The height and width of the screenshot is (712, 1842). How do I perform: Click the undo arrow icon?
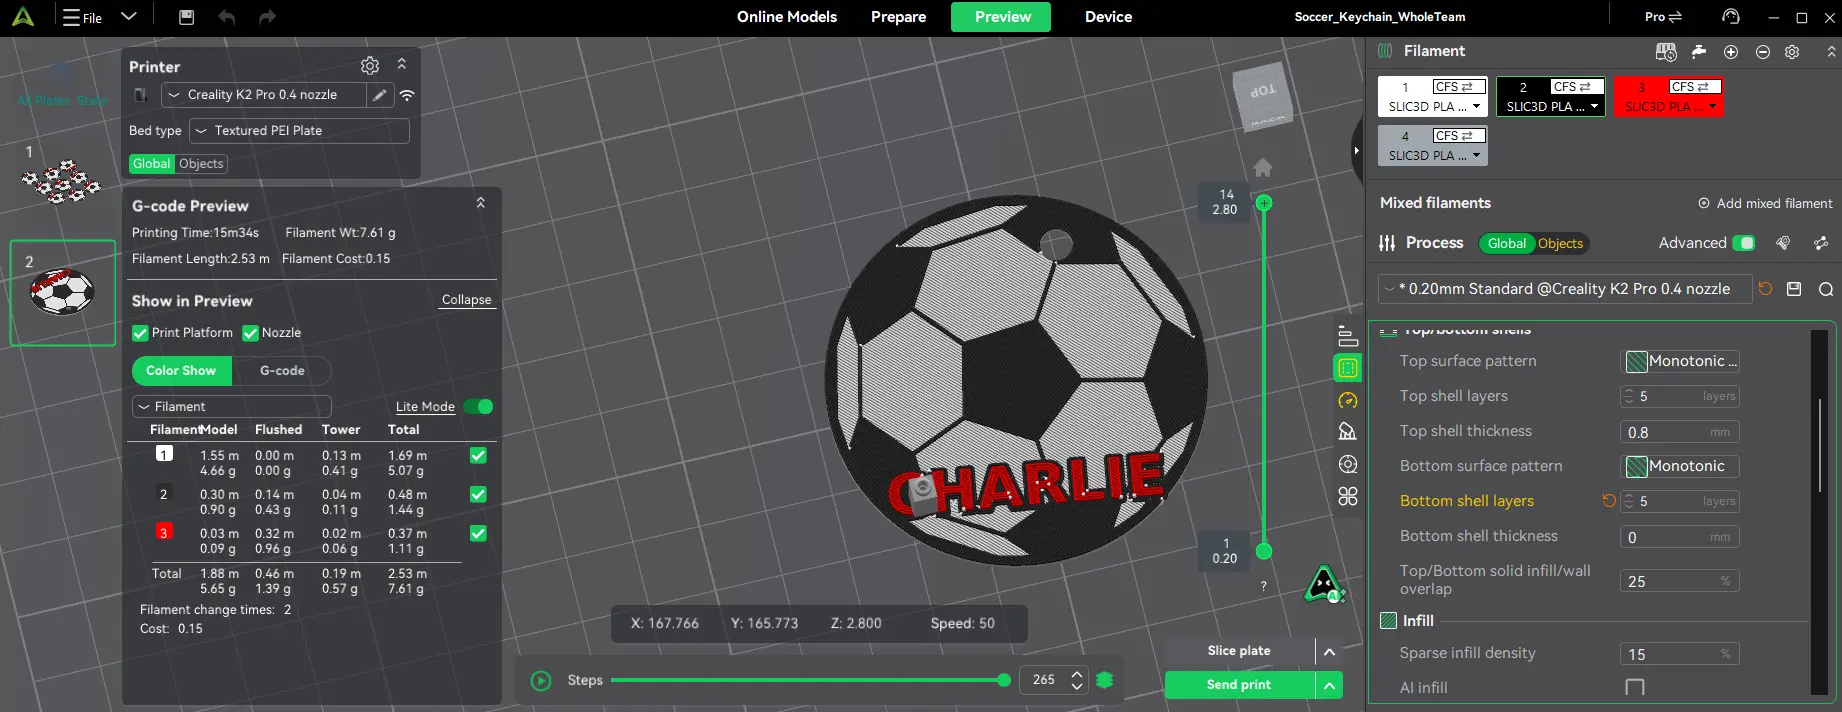coord(227,17)
